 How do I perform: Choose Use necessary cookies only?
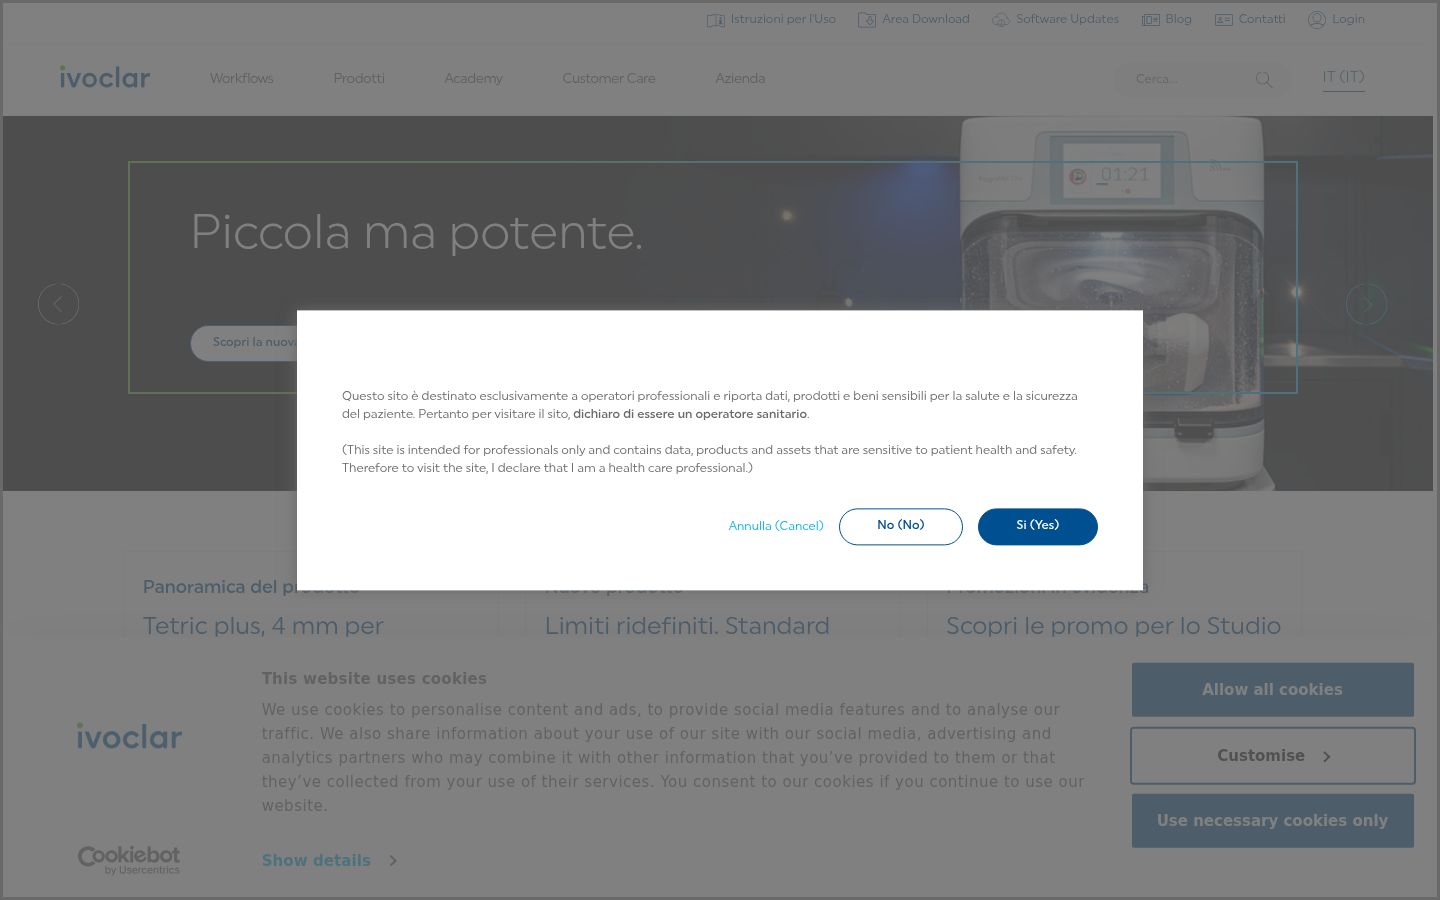coord(1273,821)
